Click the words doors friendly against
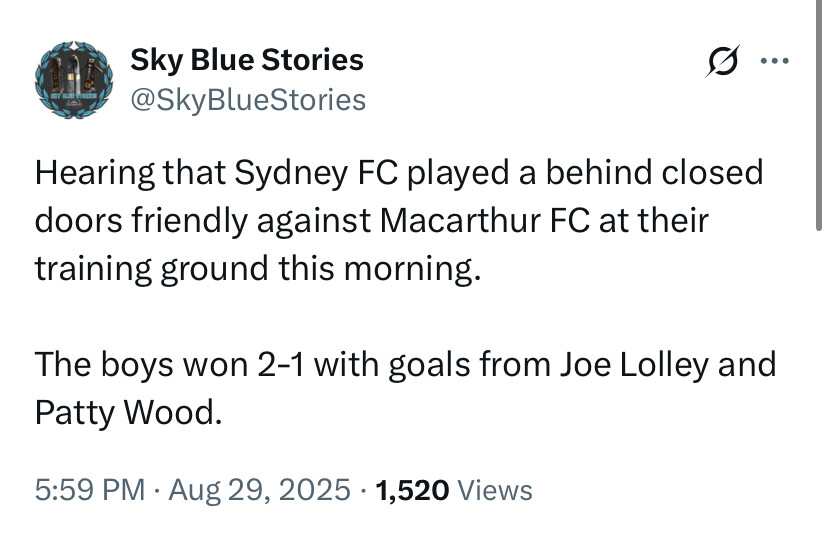 [203, 221]
